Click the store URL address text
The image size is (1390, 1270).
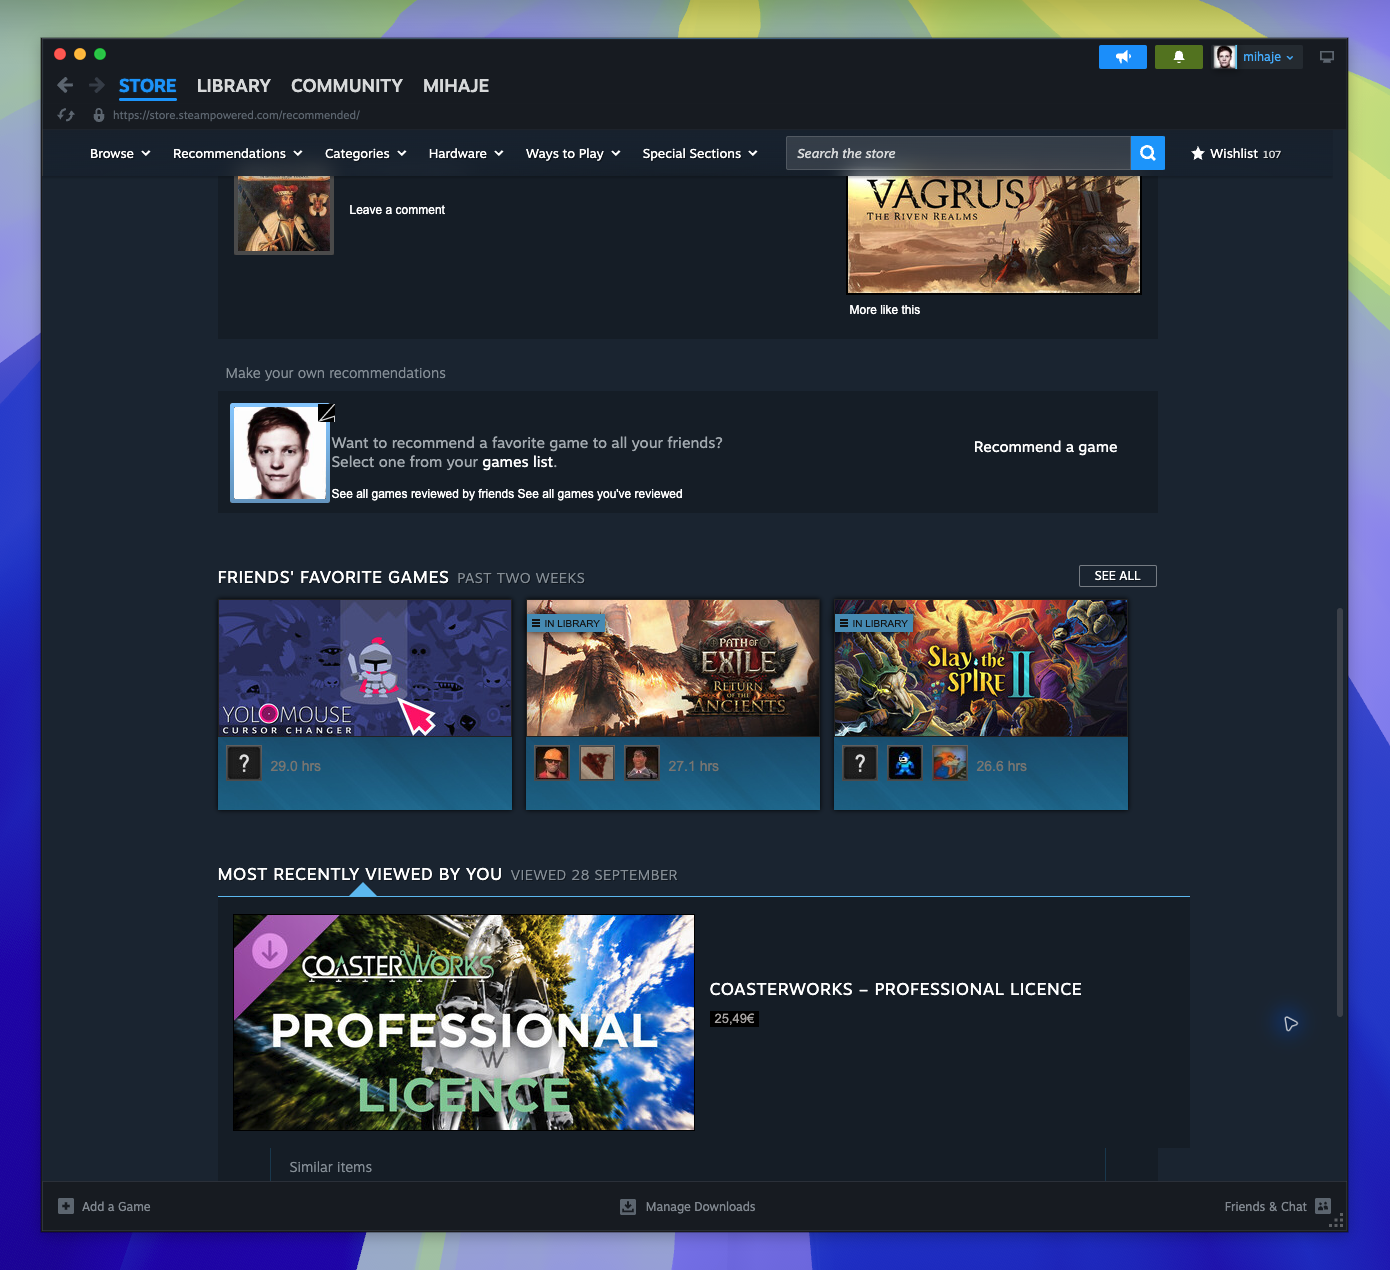click(x=236, y=115)
